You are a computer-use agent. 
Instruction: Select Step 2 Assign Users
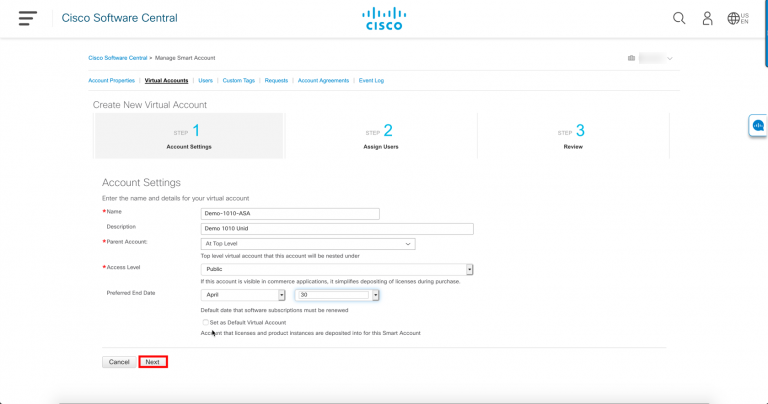point(381,136)
